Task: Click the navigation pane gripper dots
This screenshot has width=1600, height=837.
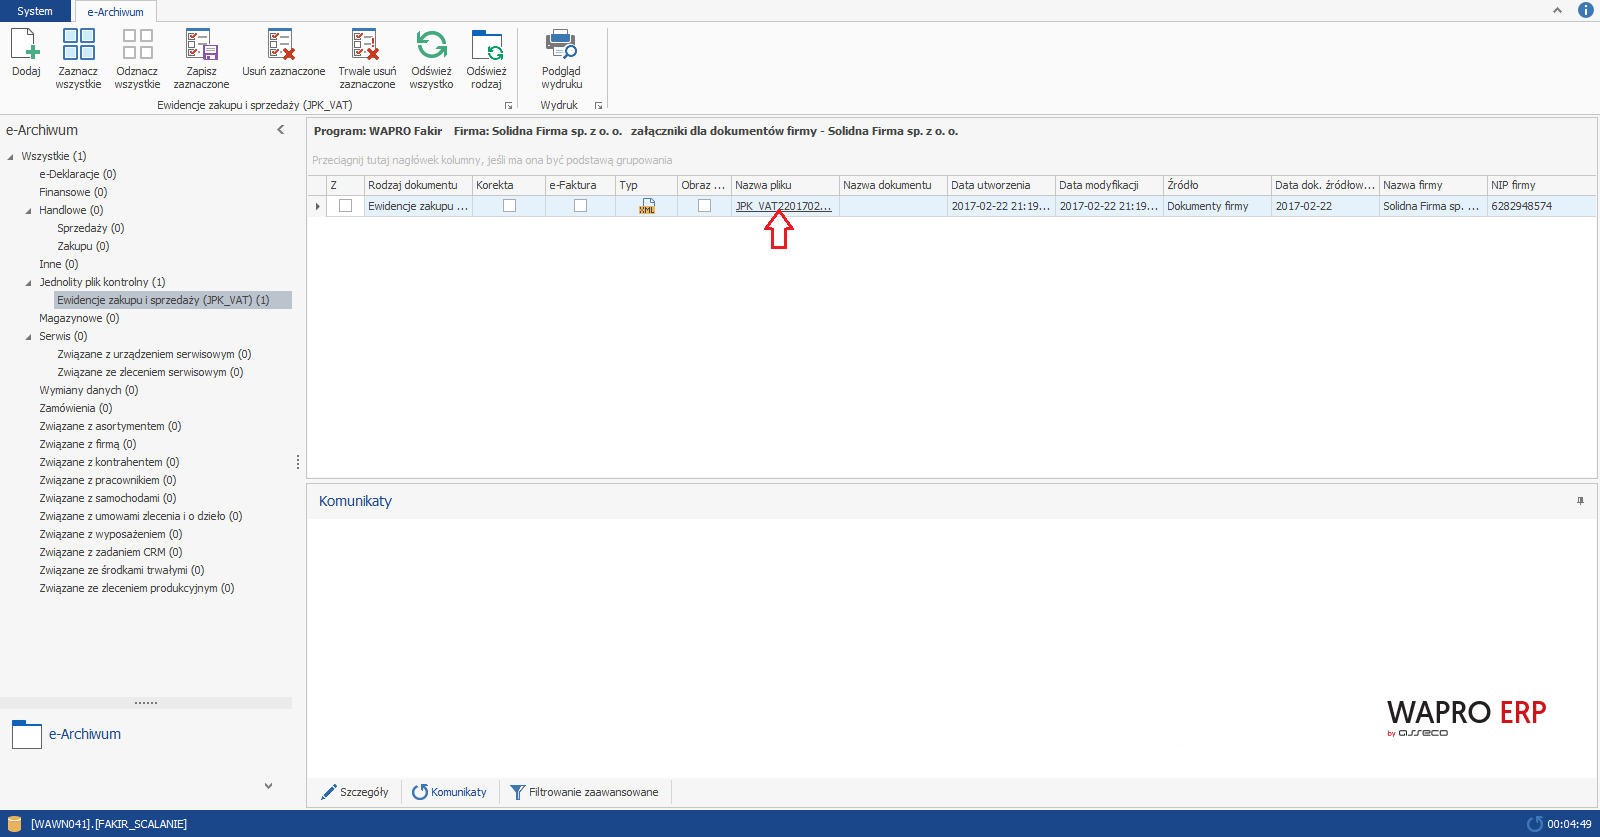Action: pos(146,703)
